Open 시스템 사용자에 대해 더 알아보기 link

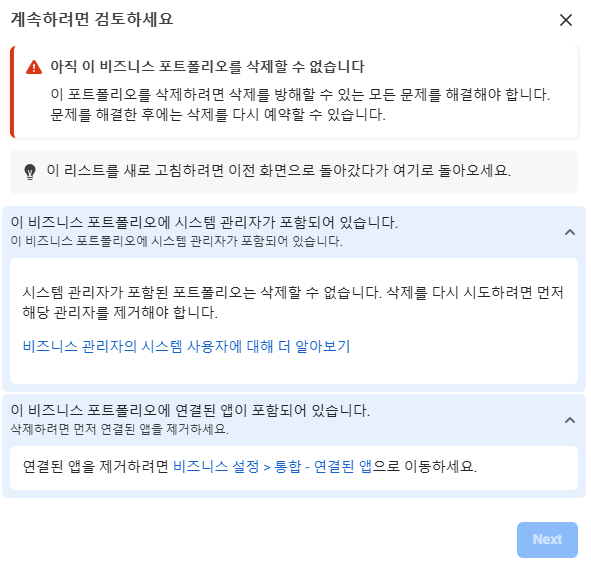(186, 346)
